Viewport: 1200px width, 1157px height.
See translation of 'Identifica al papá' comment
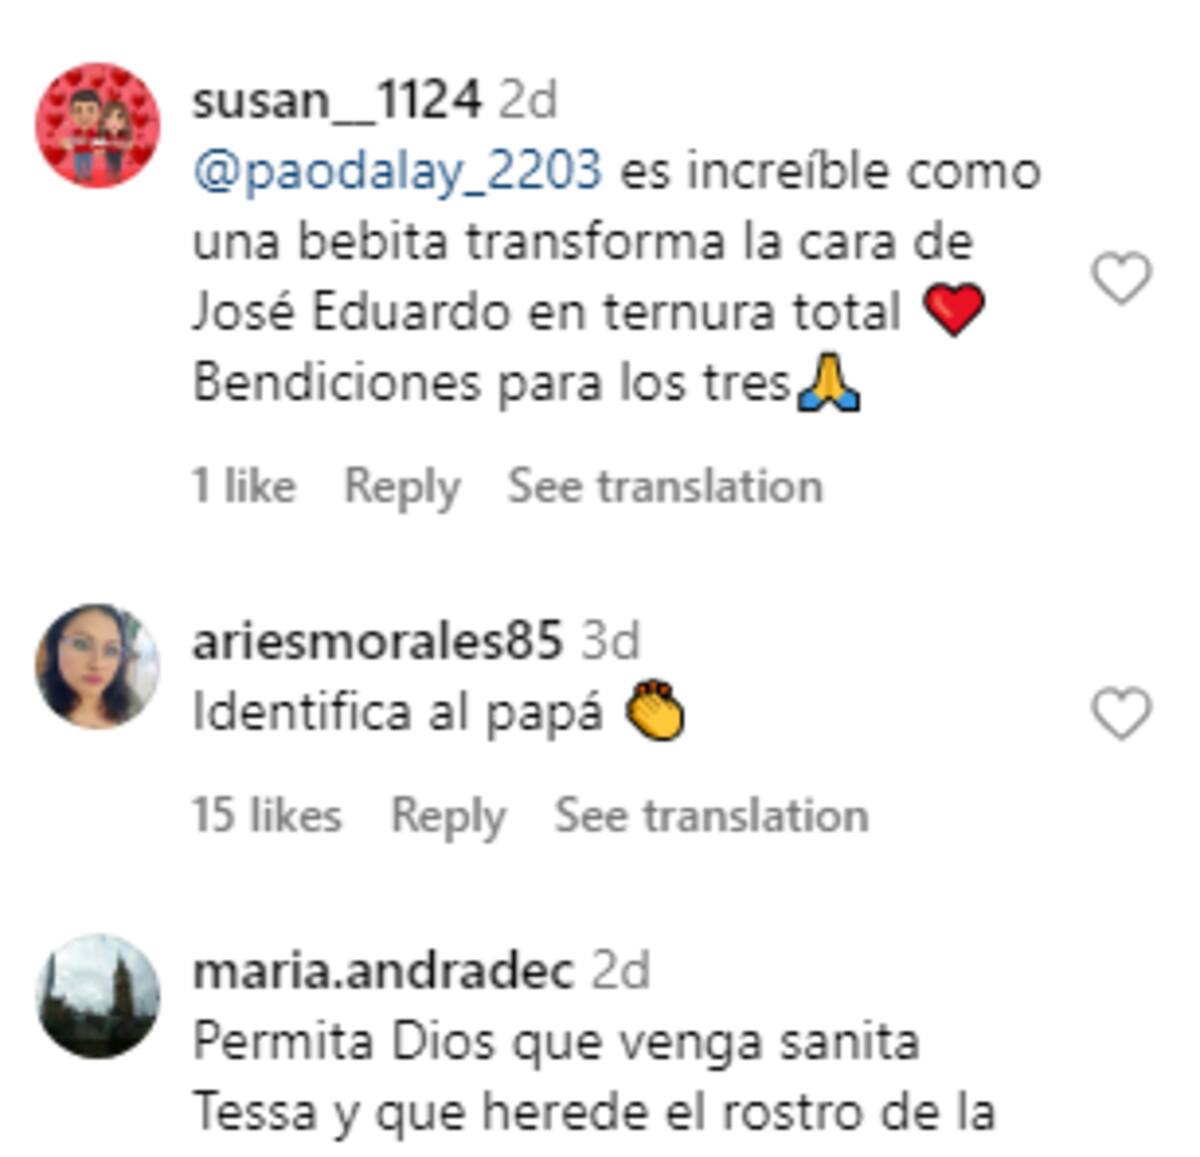(711, 815)
